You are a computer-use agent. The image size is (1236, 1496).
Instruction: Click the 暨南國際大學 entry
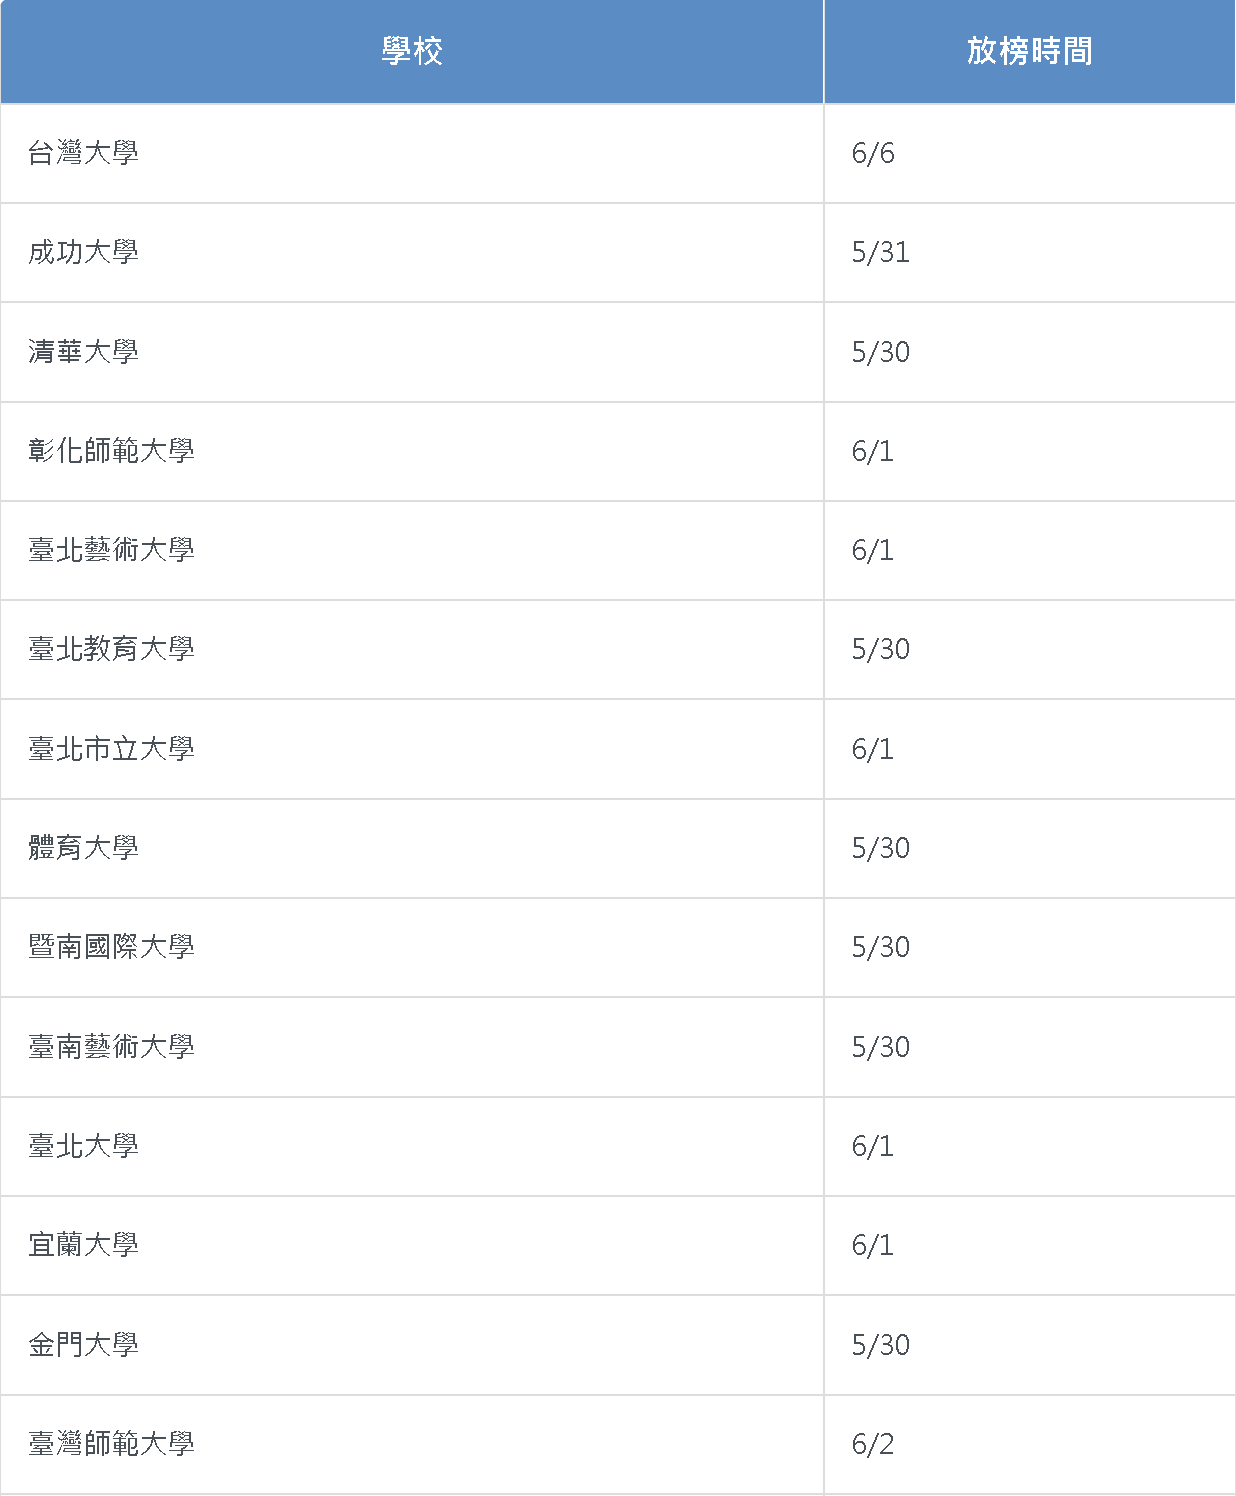(x=111, y=947)
